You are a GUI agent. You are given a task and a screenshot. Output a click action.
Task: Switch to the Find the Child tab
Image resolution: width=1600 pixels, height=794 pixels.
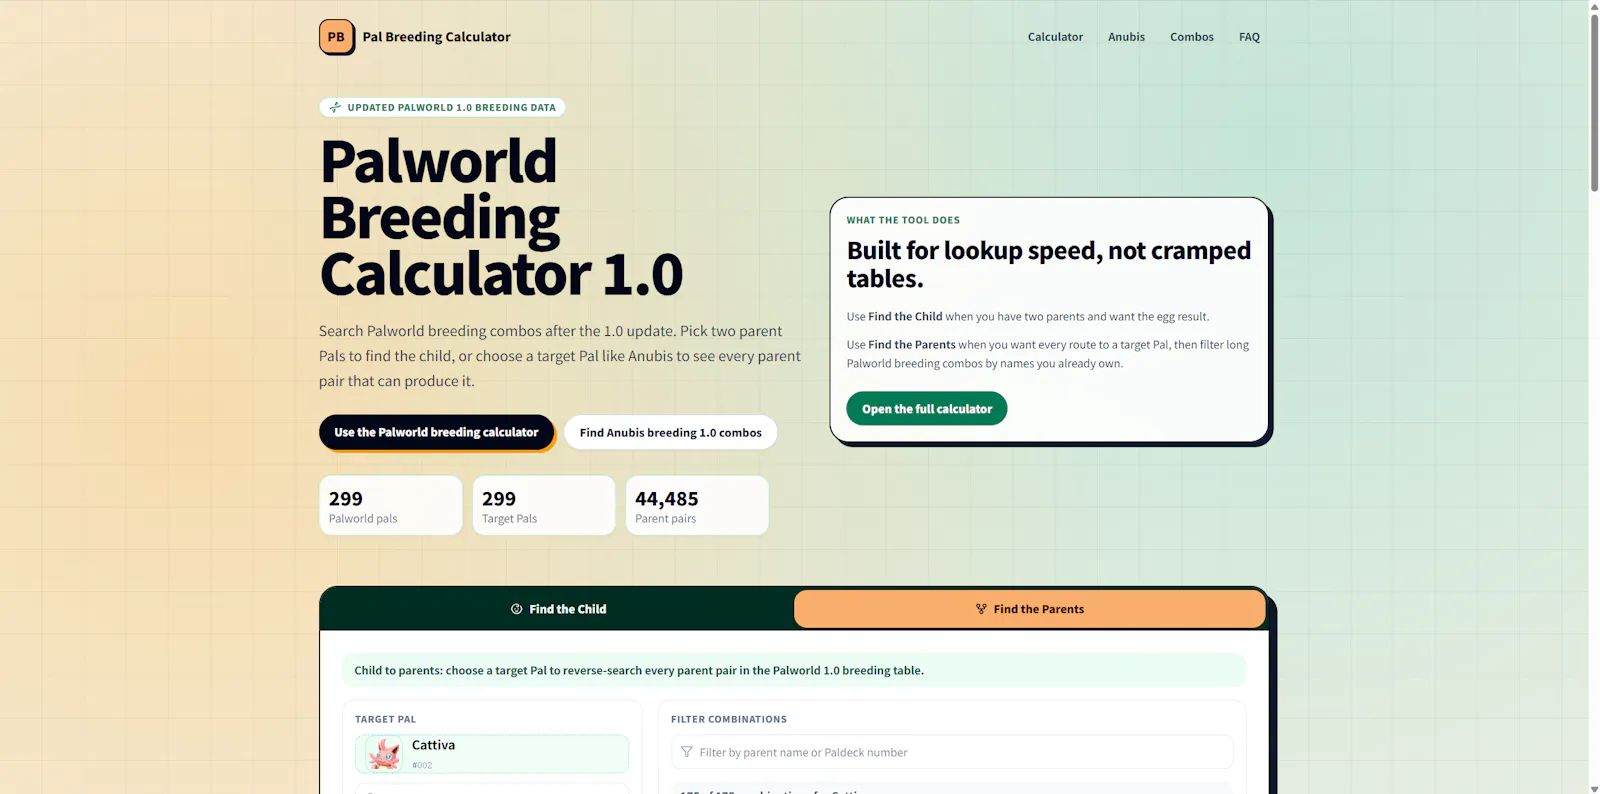[x=558, y=609]
